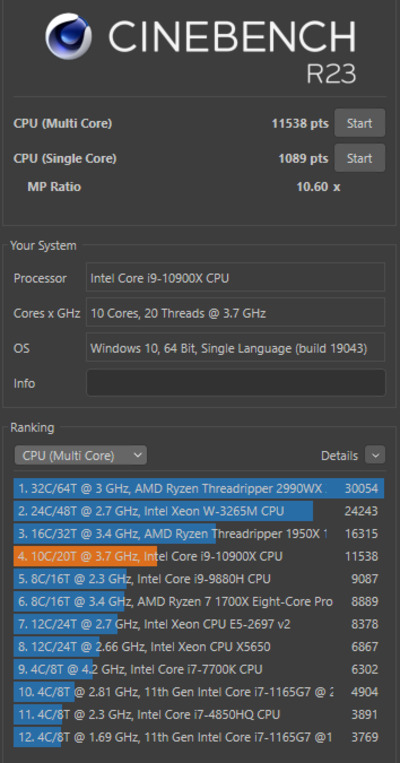Start the CPU Single Core benchmark
This screenshot has width=400, height=763.
point(360,158)
